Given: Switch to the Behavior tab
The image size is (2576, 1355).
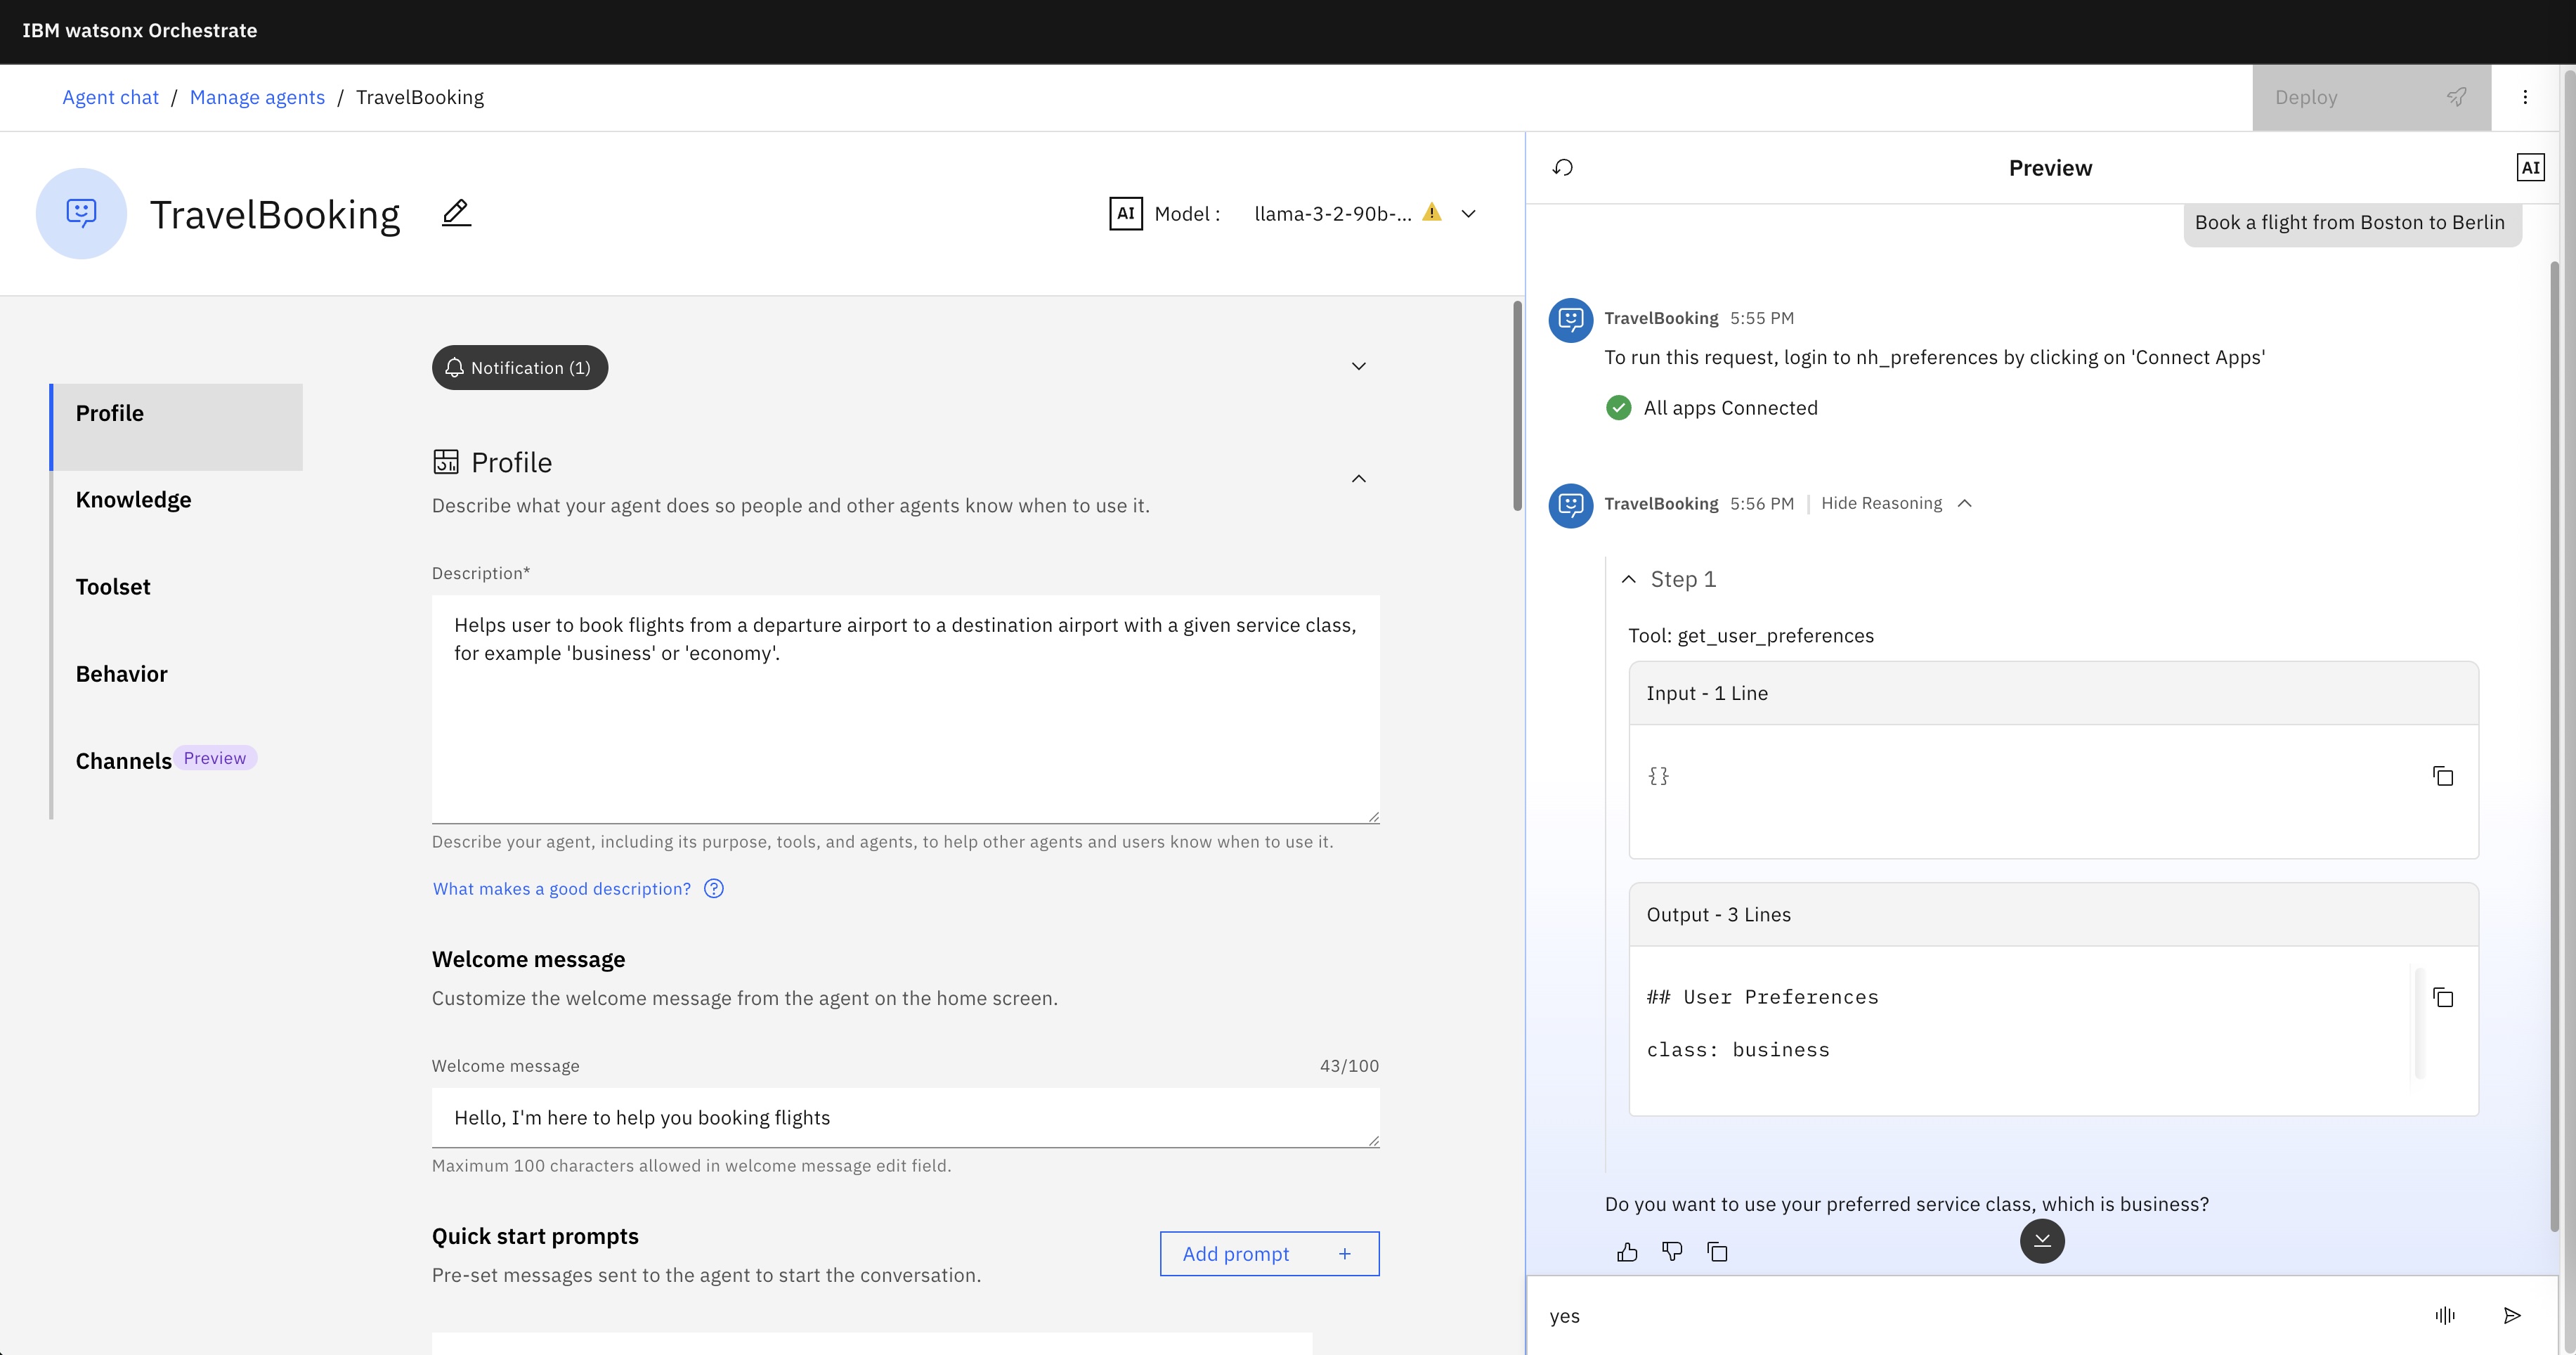Looking at the screenshot, I should tap(122, 674).
